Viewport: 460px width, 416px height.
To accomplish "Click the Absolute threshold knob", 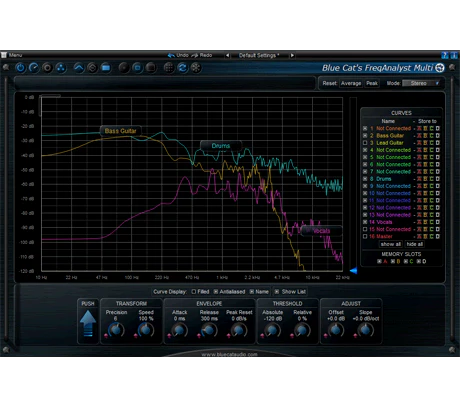I will coord(272,330).
